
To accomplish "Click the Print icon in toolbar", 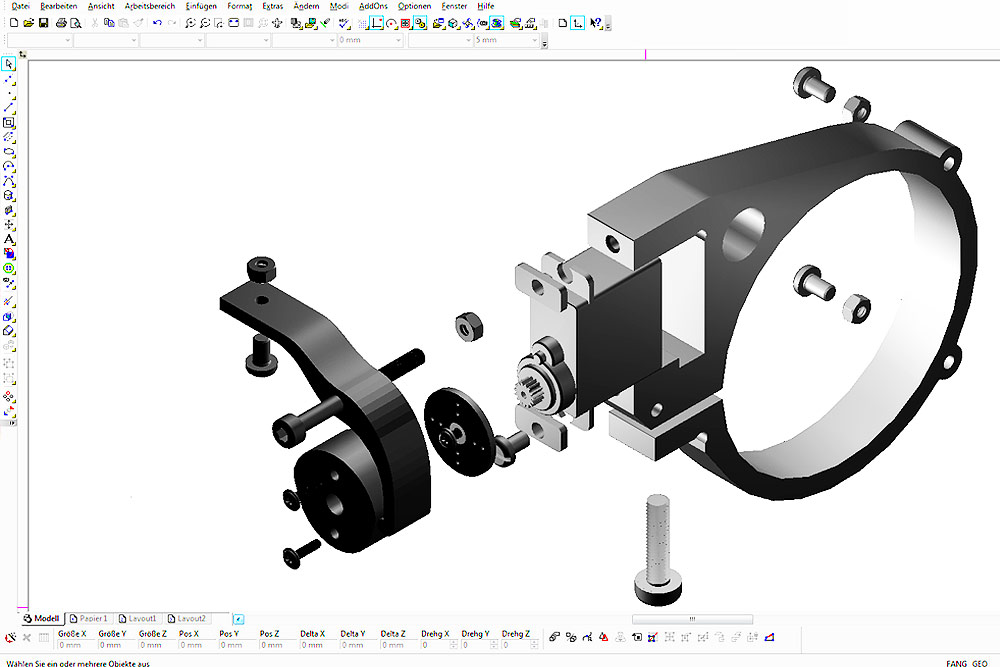I will coord(61,22).
